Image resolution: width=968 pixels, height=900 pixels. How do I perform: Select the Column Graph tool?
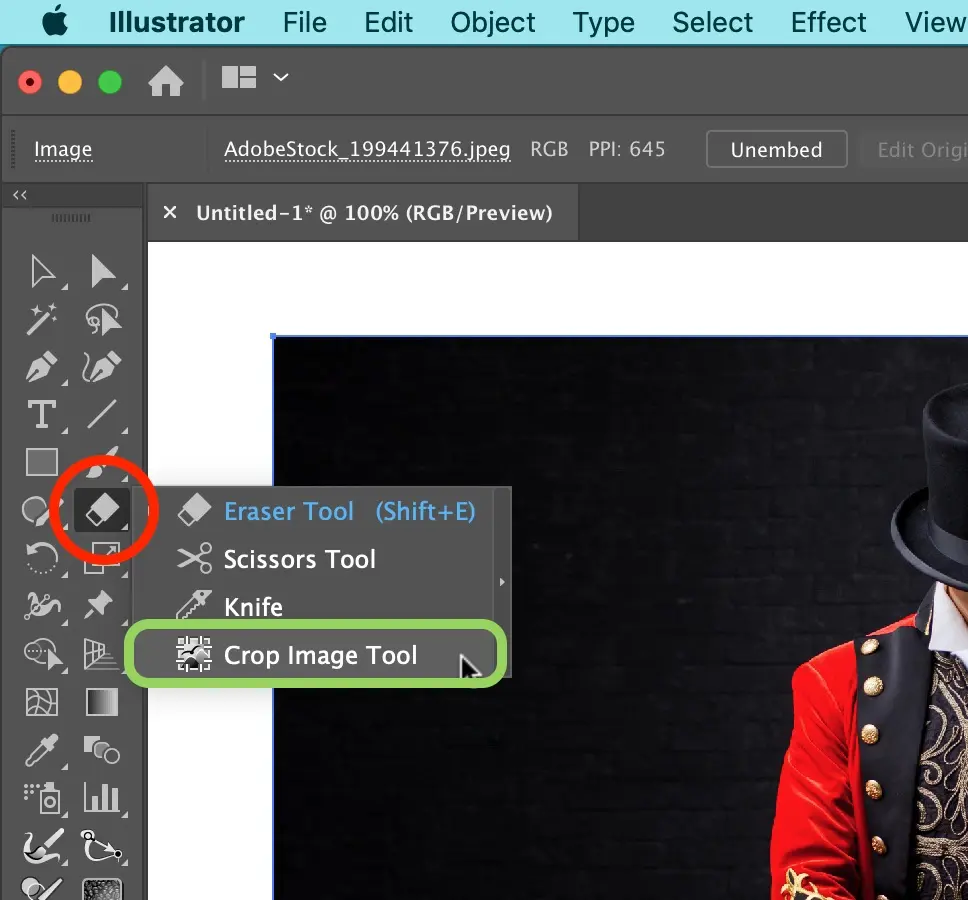104,798
